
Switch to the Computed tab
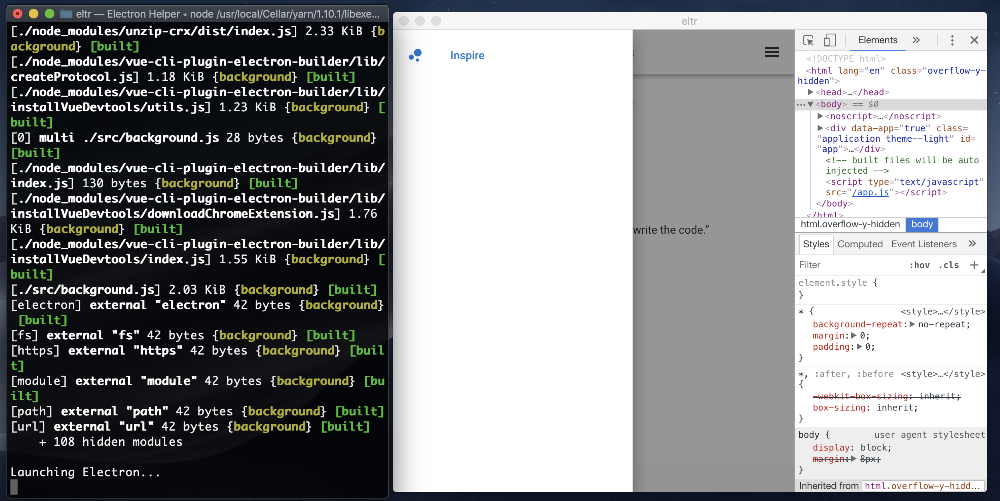point(860,244)
